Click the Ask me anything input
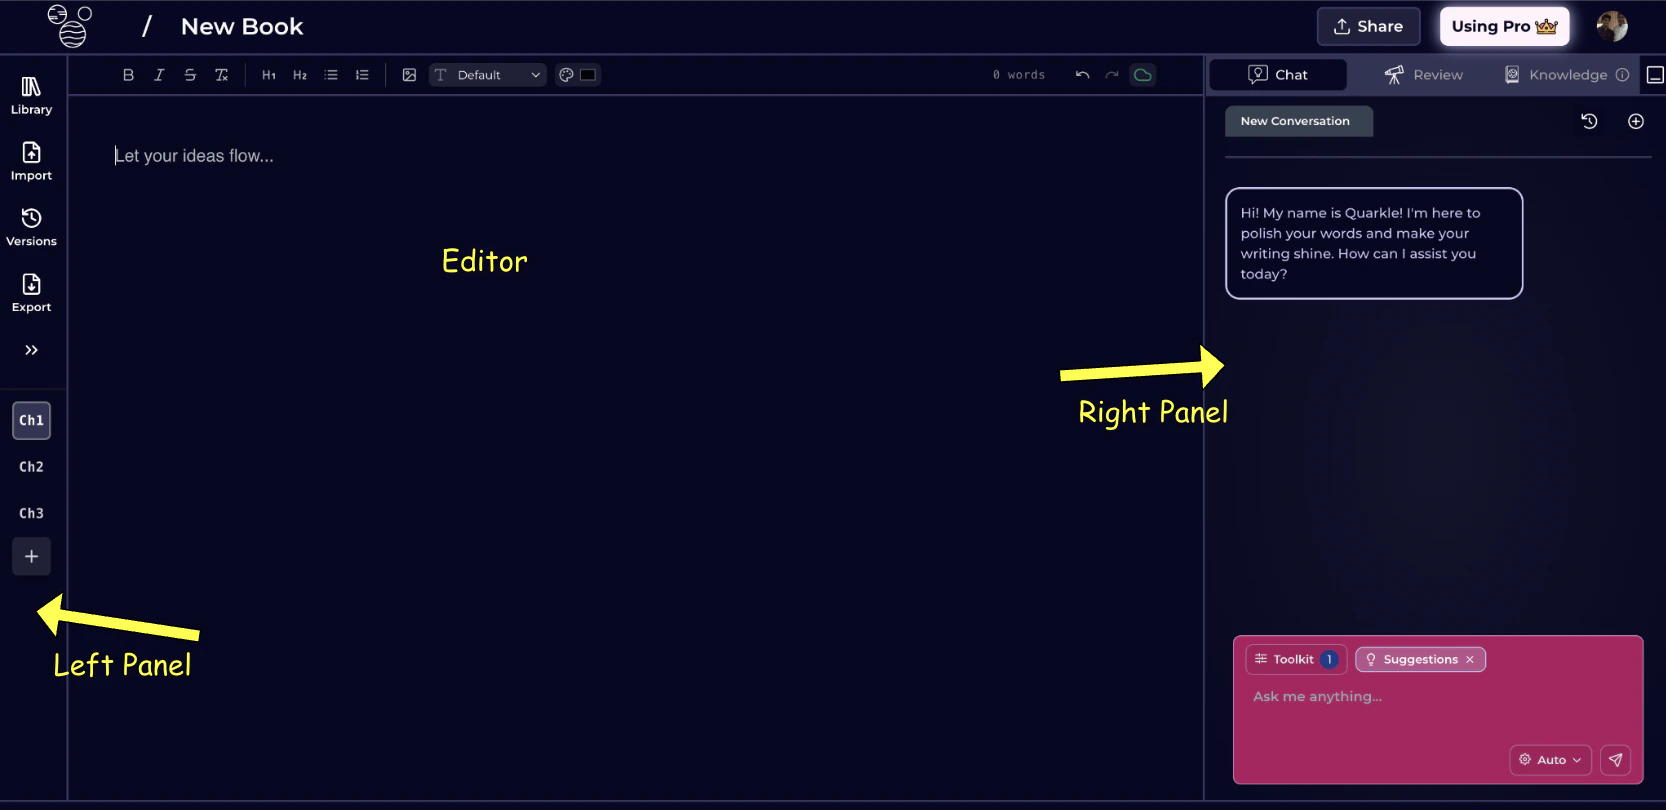1666x810 pixels. [x=1437, y=697]
